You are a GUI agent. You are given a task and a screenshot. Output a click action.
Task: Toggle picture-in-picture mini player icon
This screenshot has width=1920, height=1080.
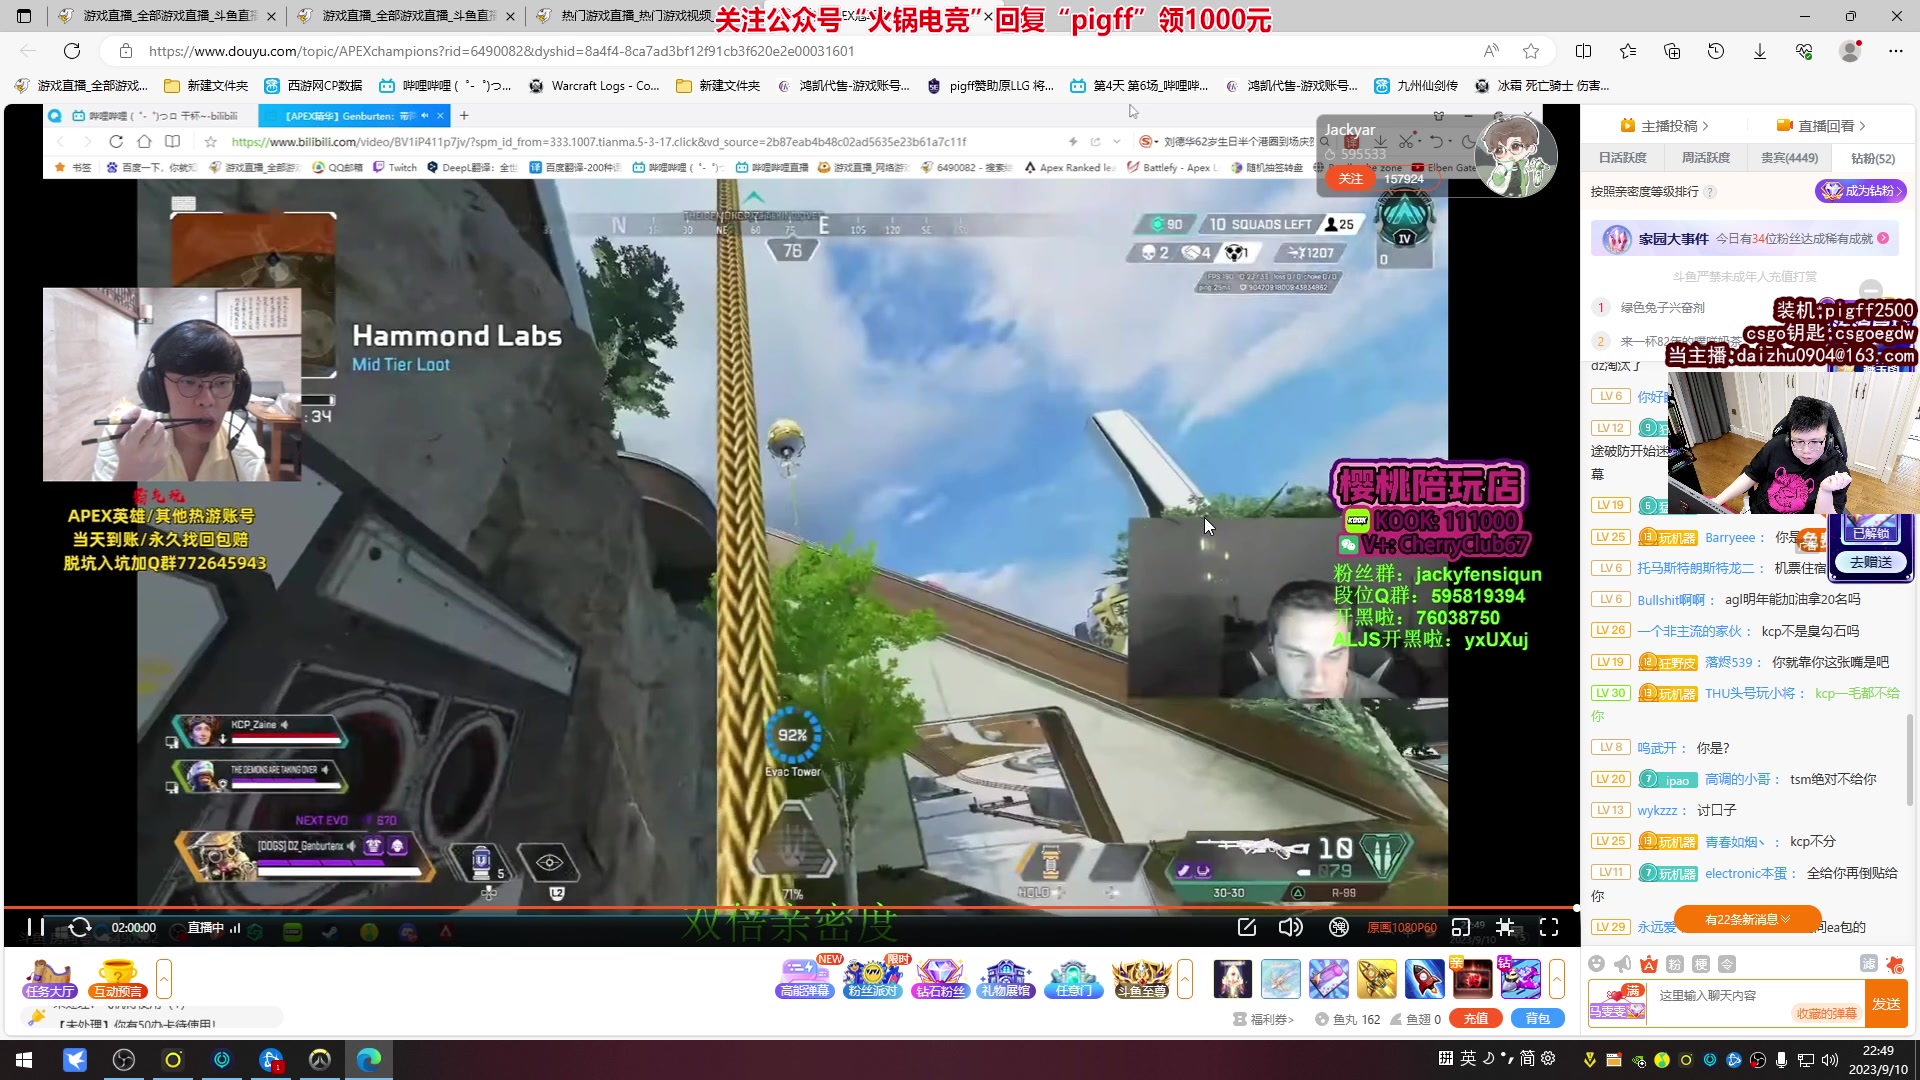(1461, 927)
